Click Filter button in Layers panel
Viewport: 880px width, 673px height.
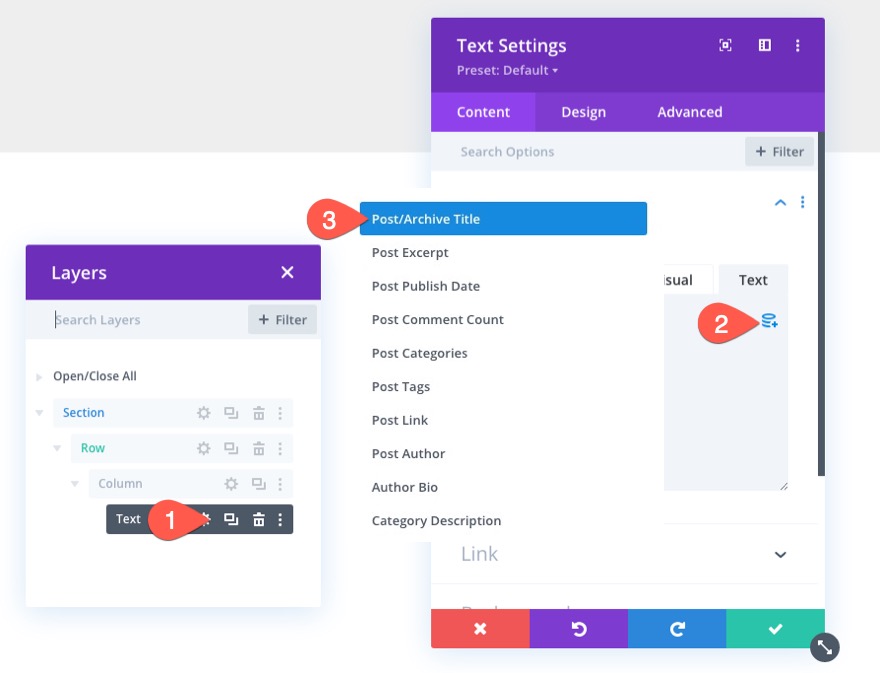pyautogui.click(x=282, y=320)
